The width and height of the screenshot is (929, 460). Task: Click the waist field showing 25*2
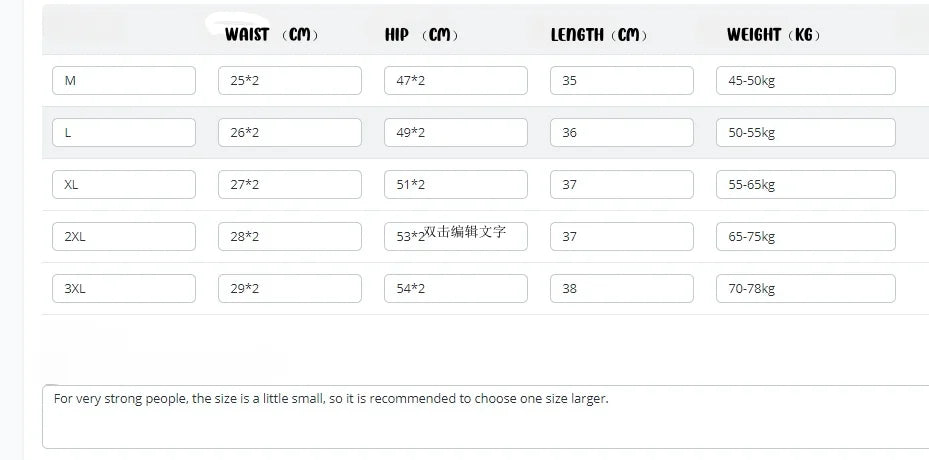pos(290,81)
